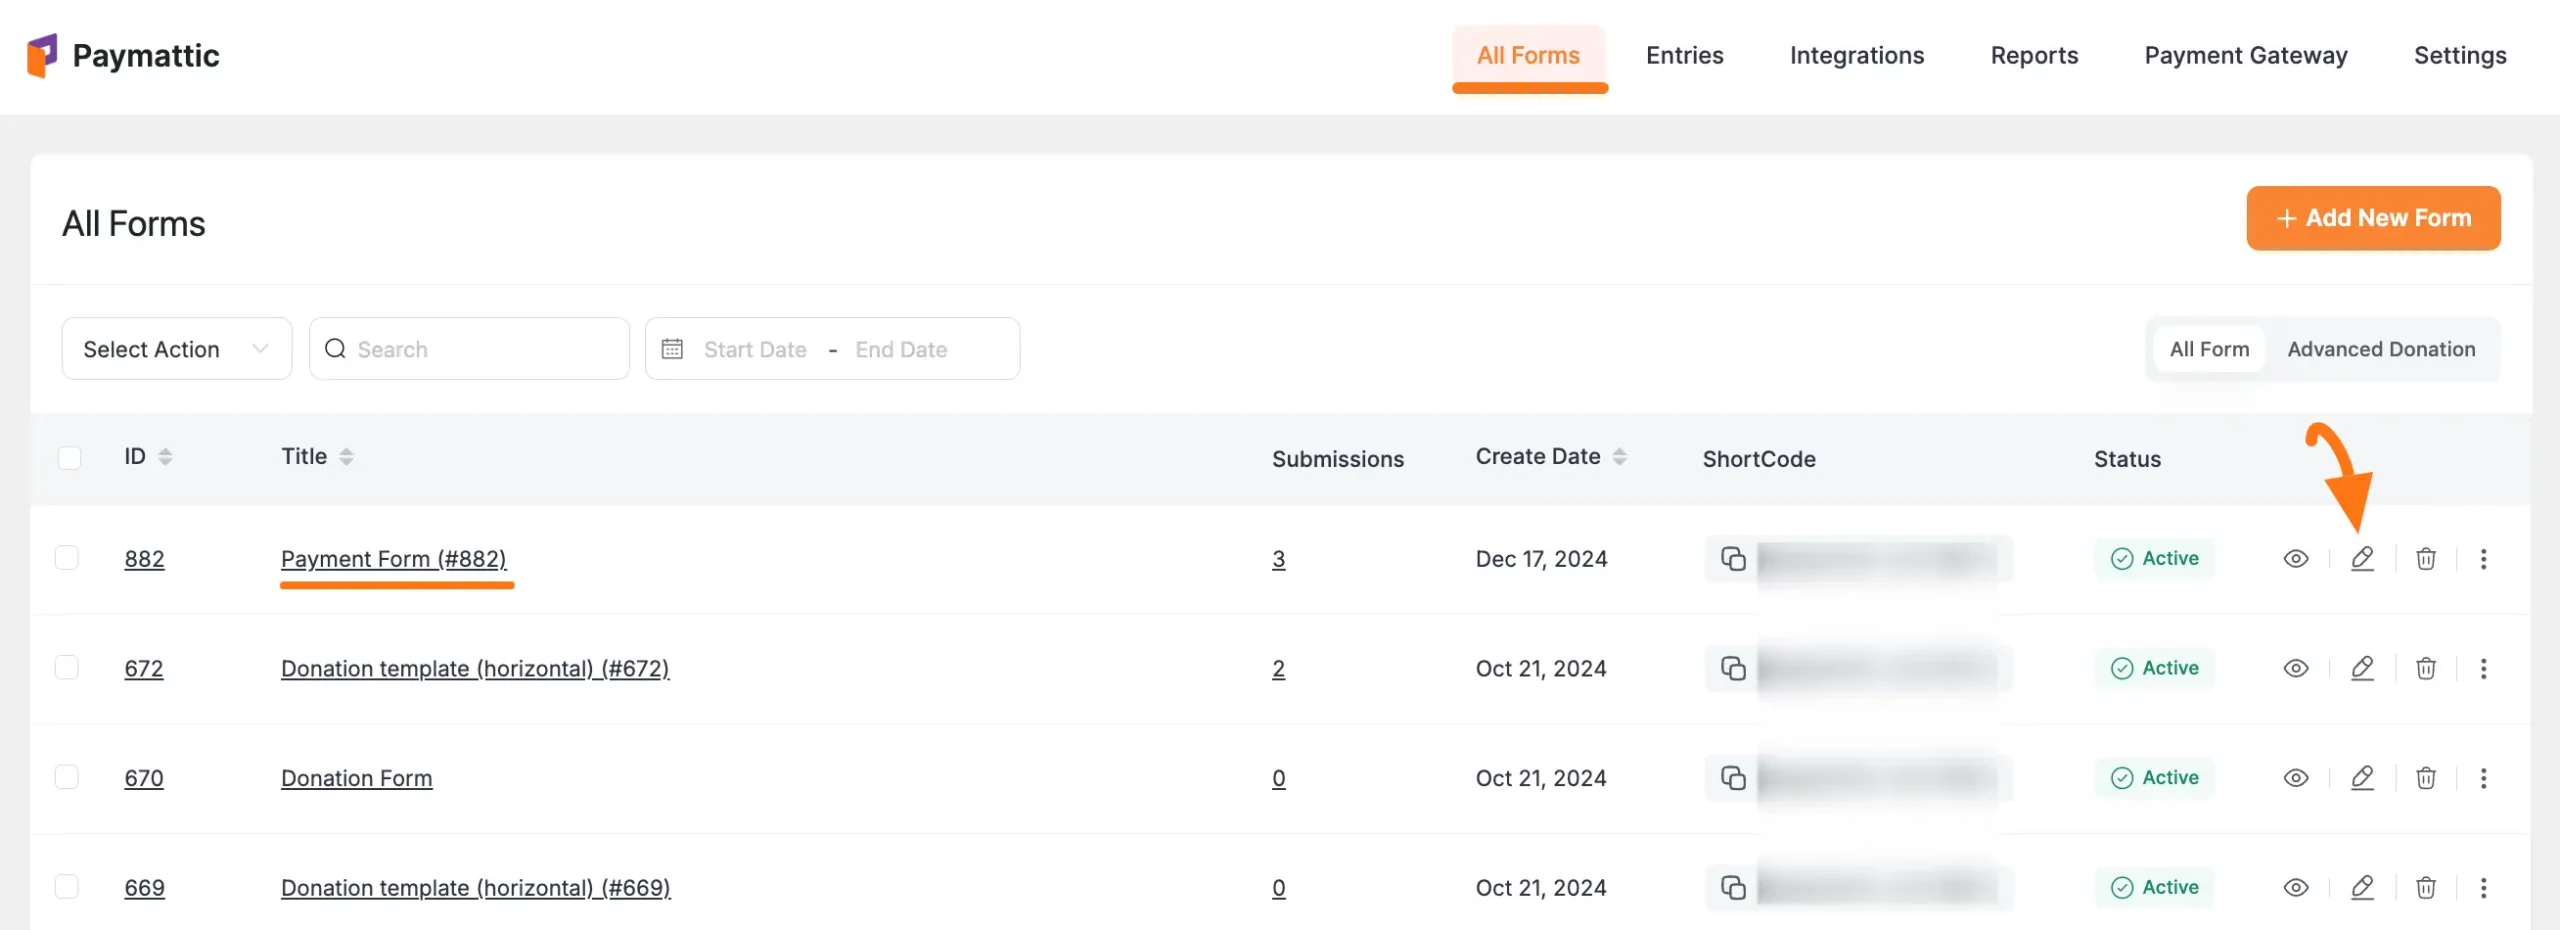This screenshot has width=2560, height=930.
Task: Switch filter to Advanced Donation
Action: pyautogui.click(x=2382, y=348)
